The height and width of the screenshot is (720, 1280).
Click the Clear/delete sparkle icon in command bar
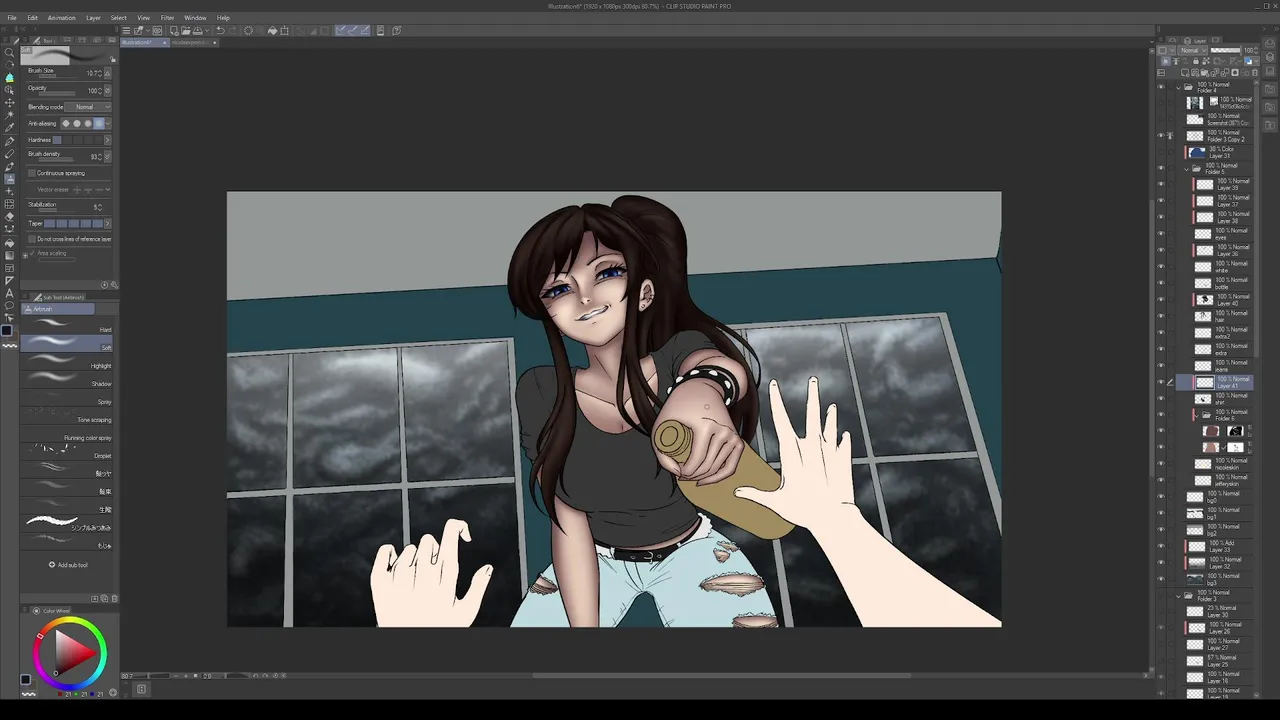[x=248, y=30]
